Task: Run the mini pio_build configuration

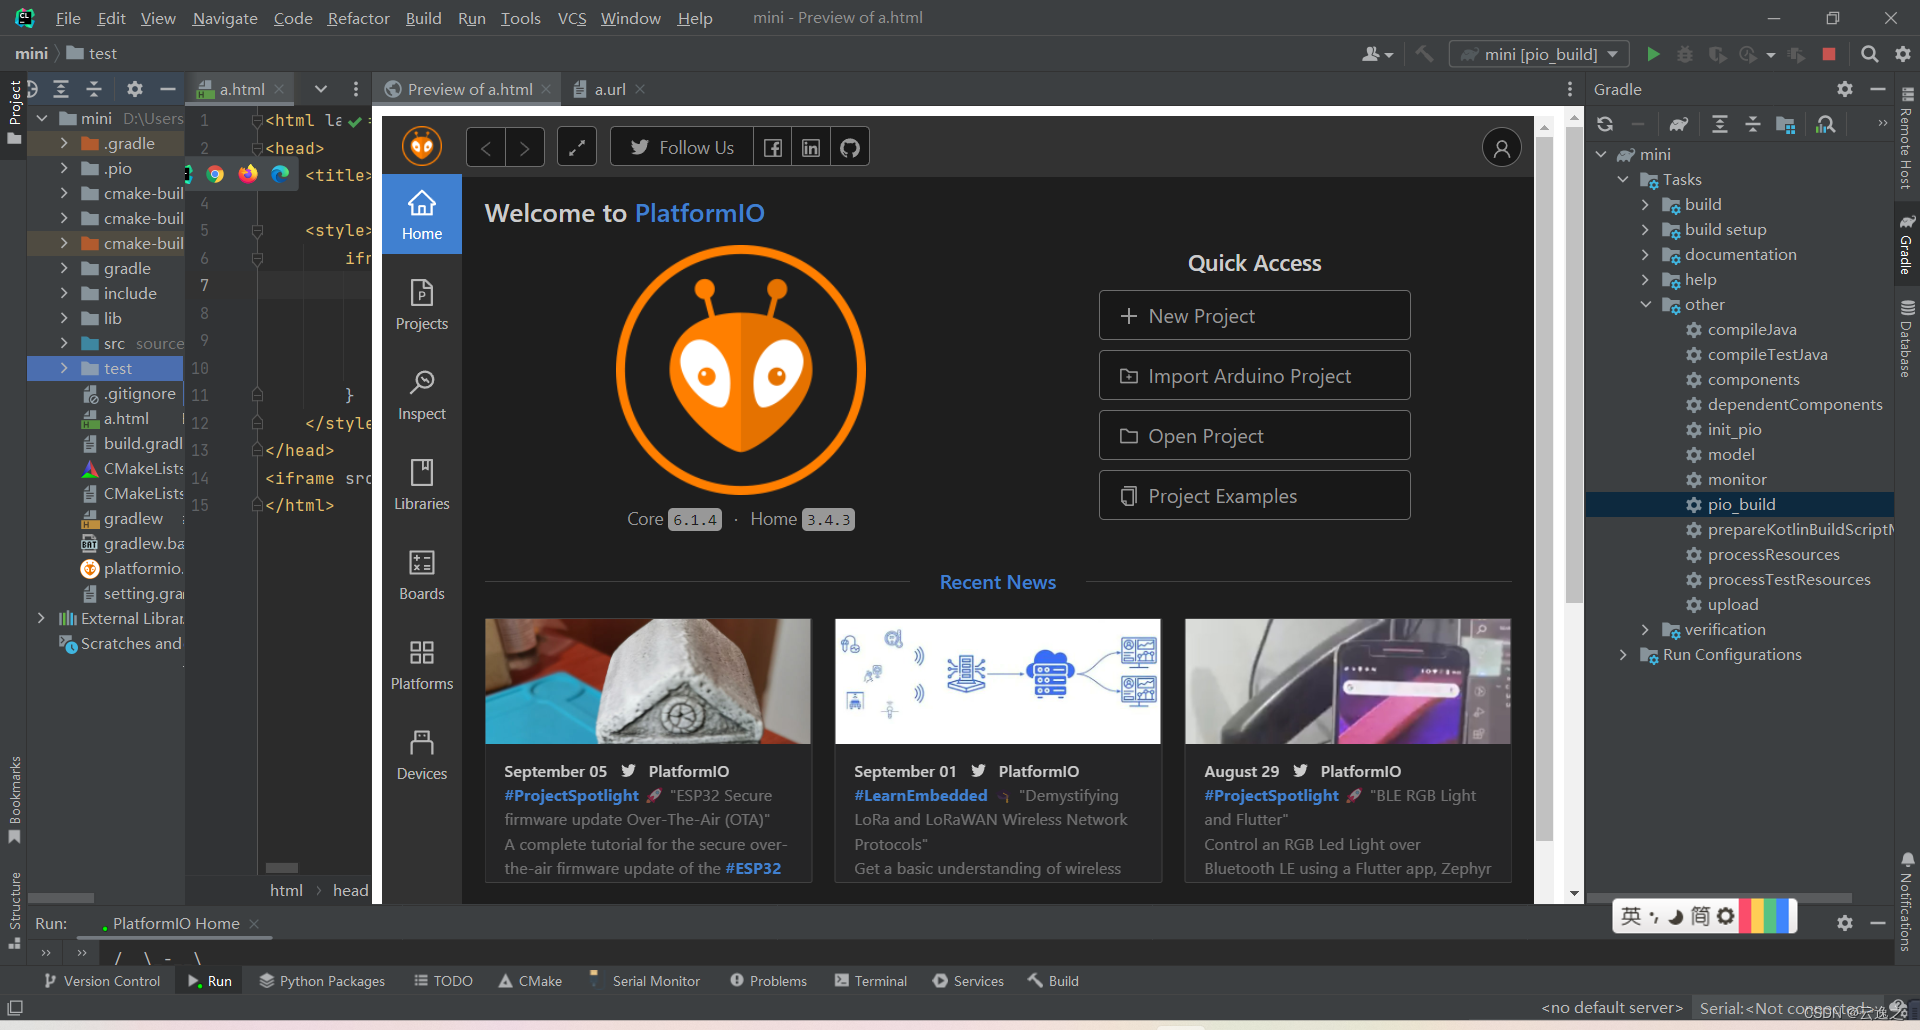Action: coord(1653,54)
